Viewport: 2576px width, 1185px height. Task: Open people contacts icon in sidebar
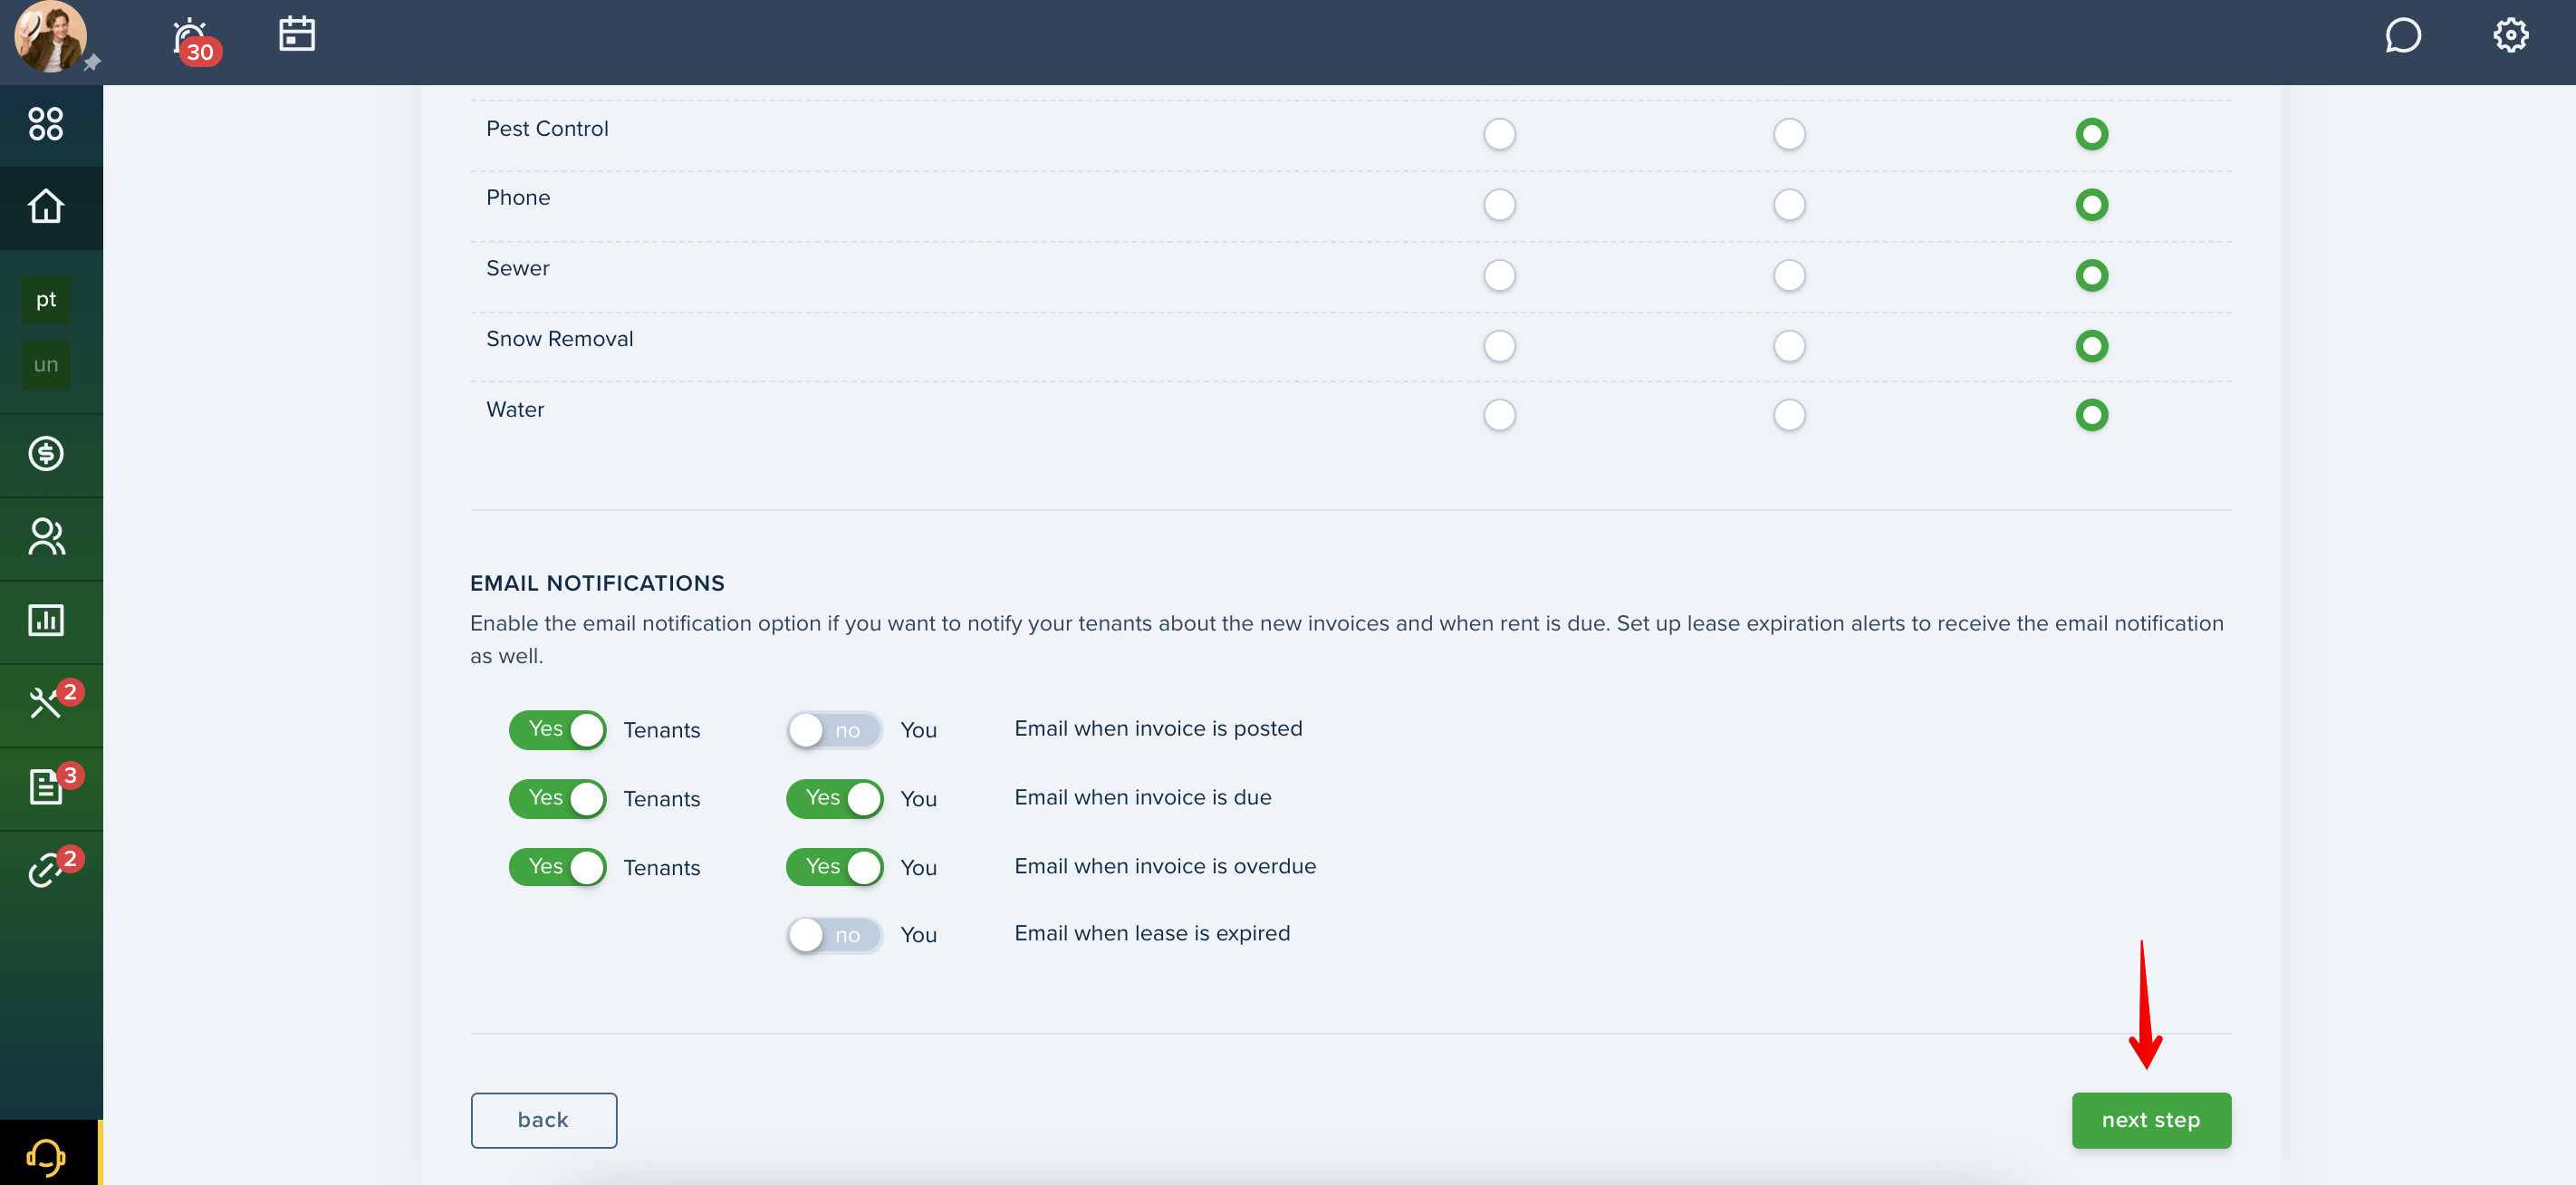click(x=46, y=537)
